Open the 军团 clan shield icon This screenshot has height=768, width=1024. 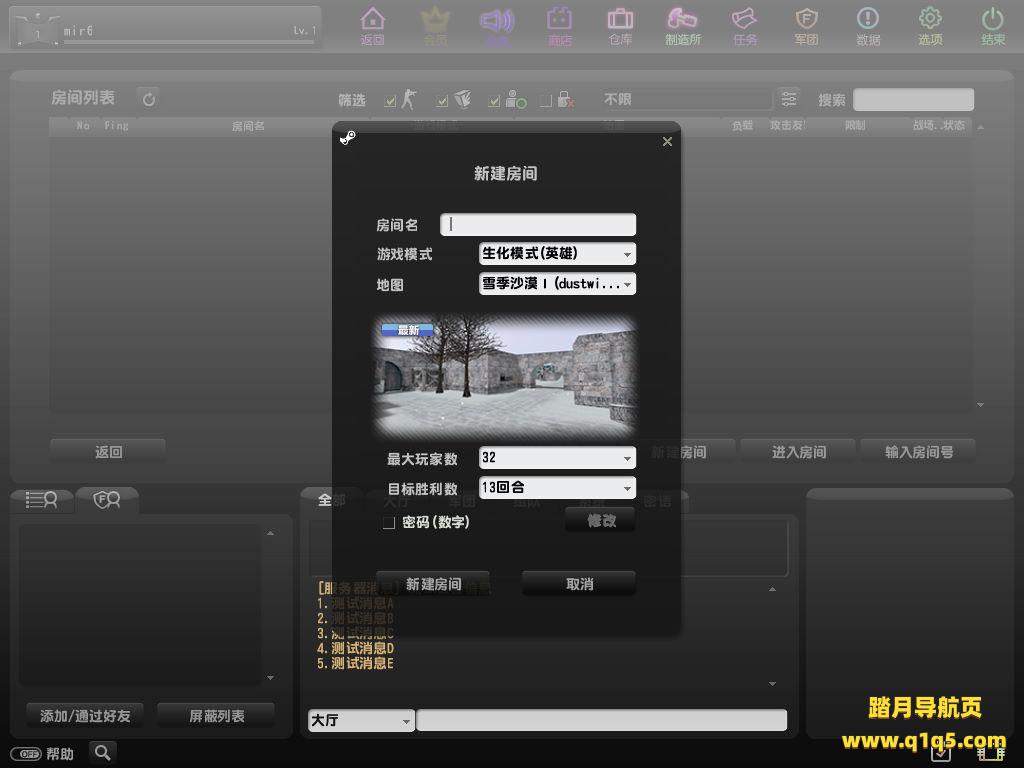click(x=806, y=20)
